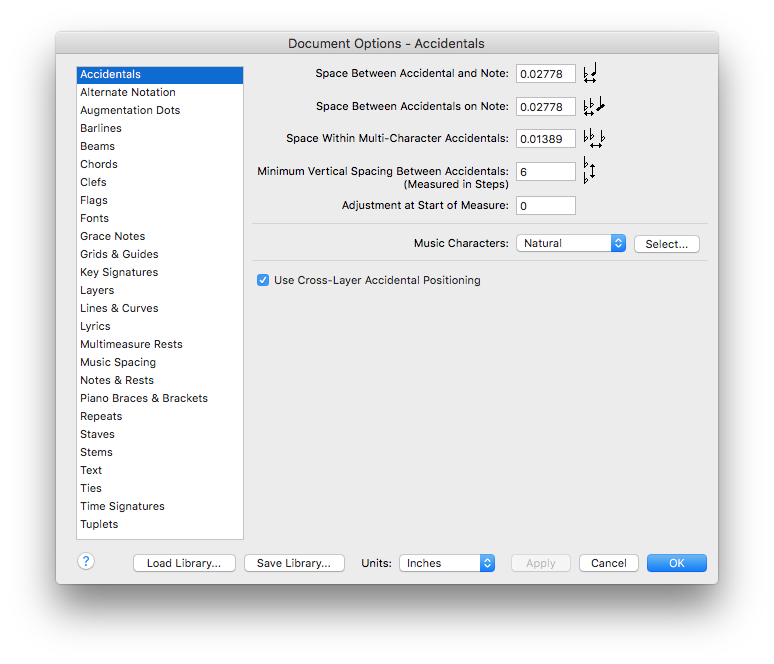This screenshot has height=664, width=774.
Task: Select Text category
Action: [160, 471]
